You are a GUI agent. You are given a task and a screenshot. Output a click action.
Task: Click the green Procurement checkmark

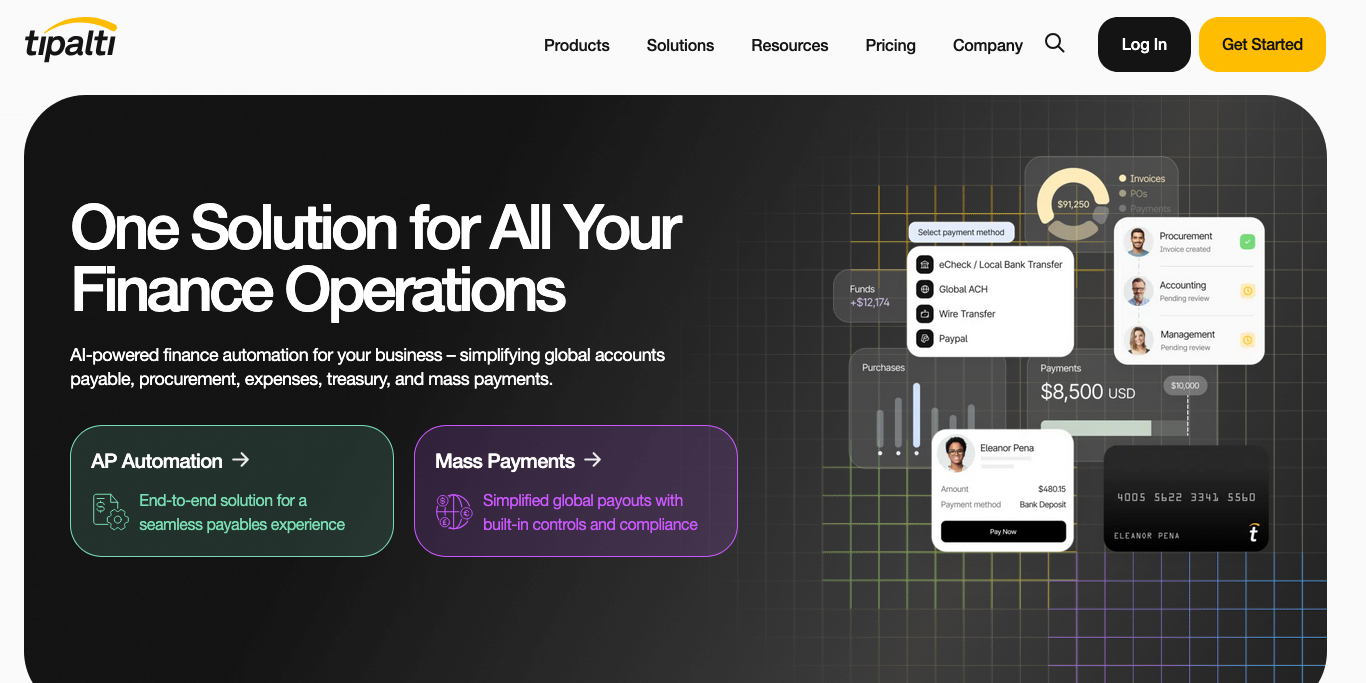point(1247,242)
